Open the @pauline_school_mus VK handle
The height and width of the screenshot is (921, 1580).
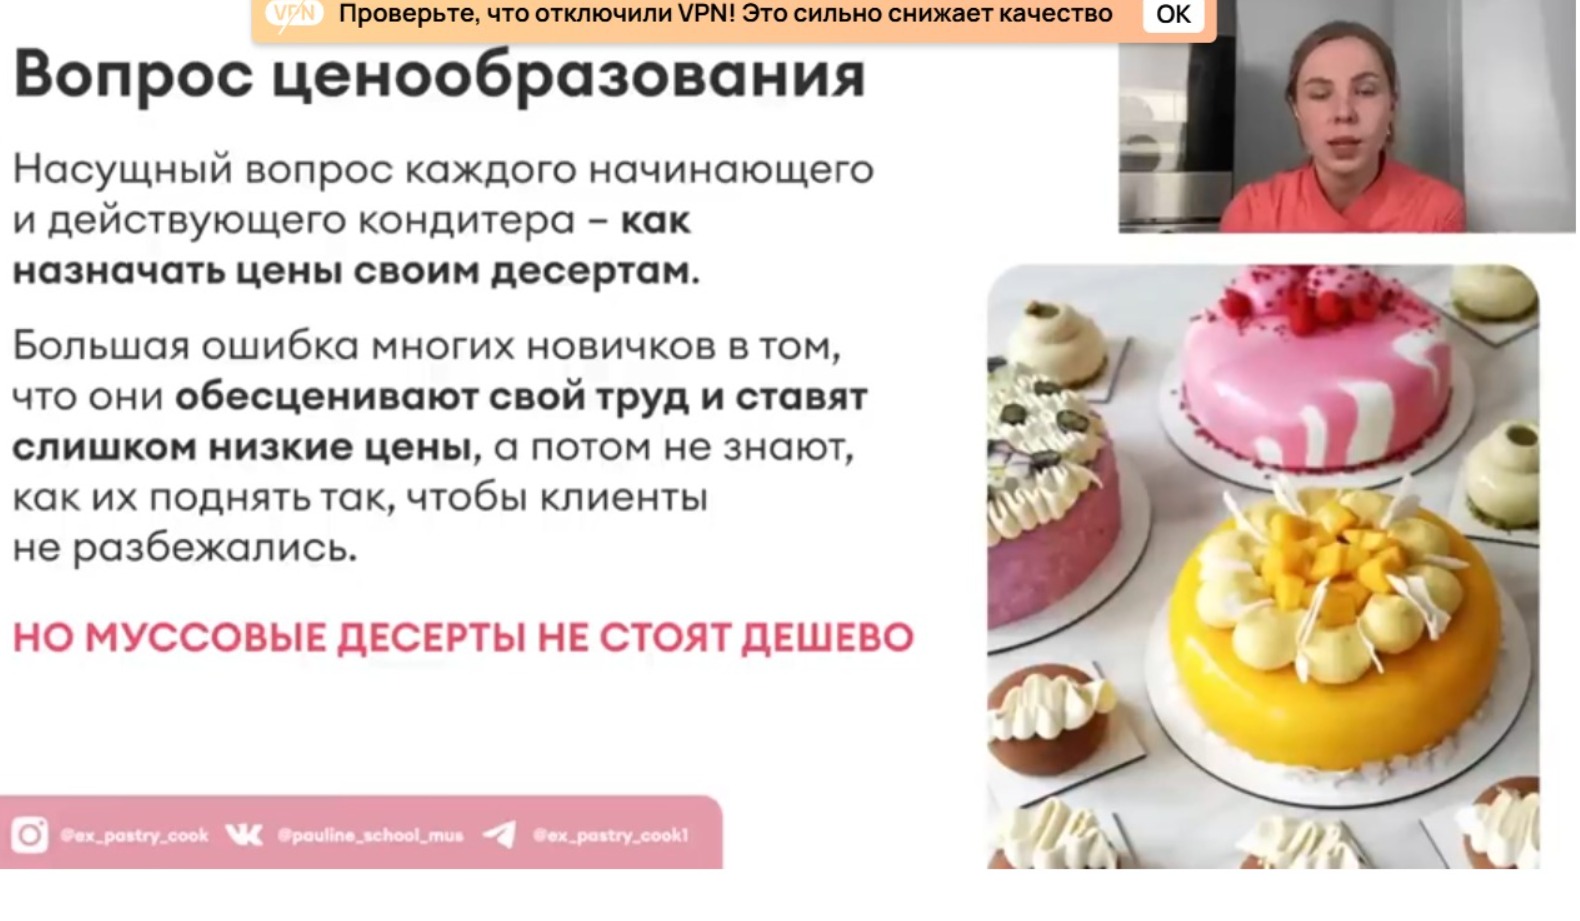point(370,835)
